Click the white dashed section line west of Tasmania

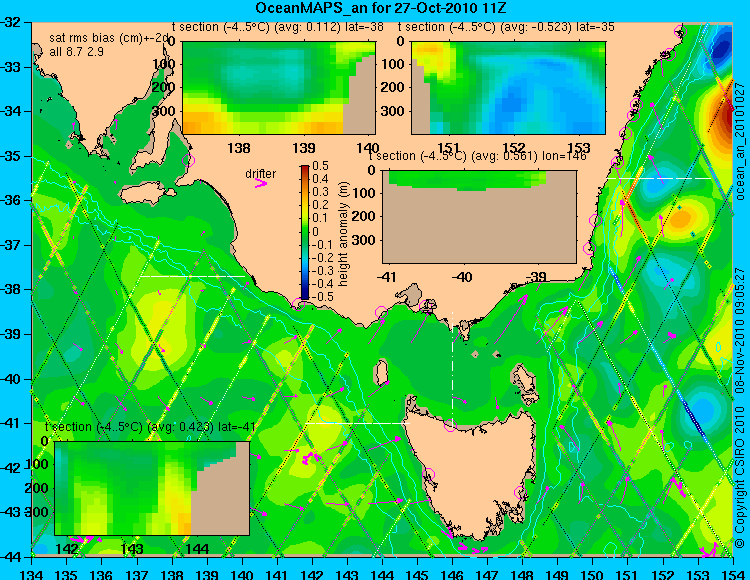pos(357,423)
